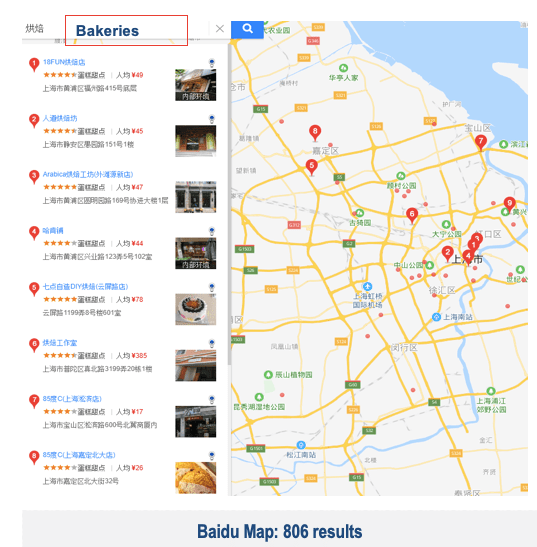The height and width of the screenshot is (547, 537).
Task: Click street view icon above result 4 thumbnail
Action: 211,231
